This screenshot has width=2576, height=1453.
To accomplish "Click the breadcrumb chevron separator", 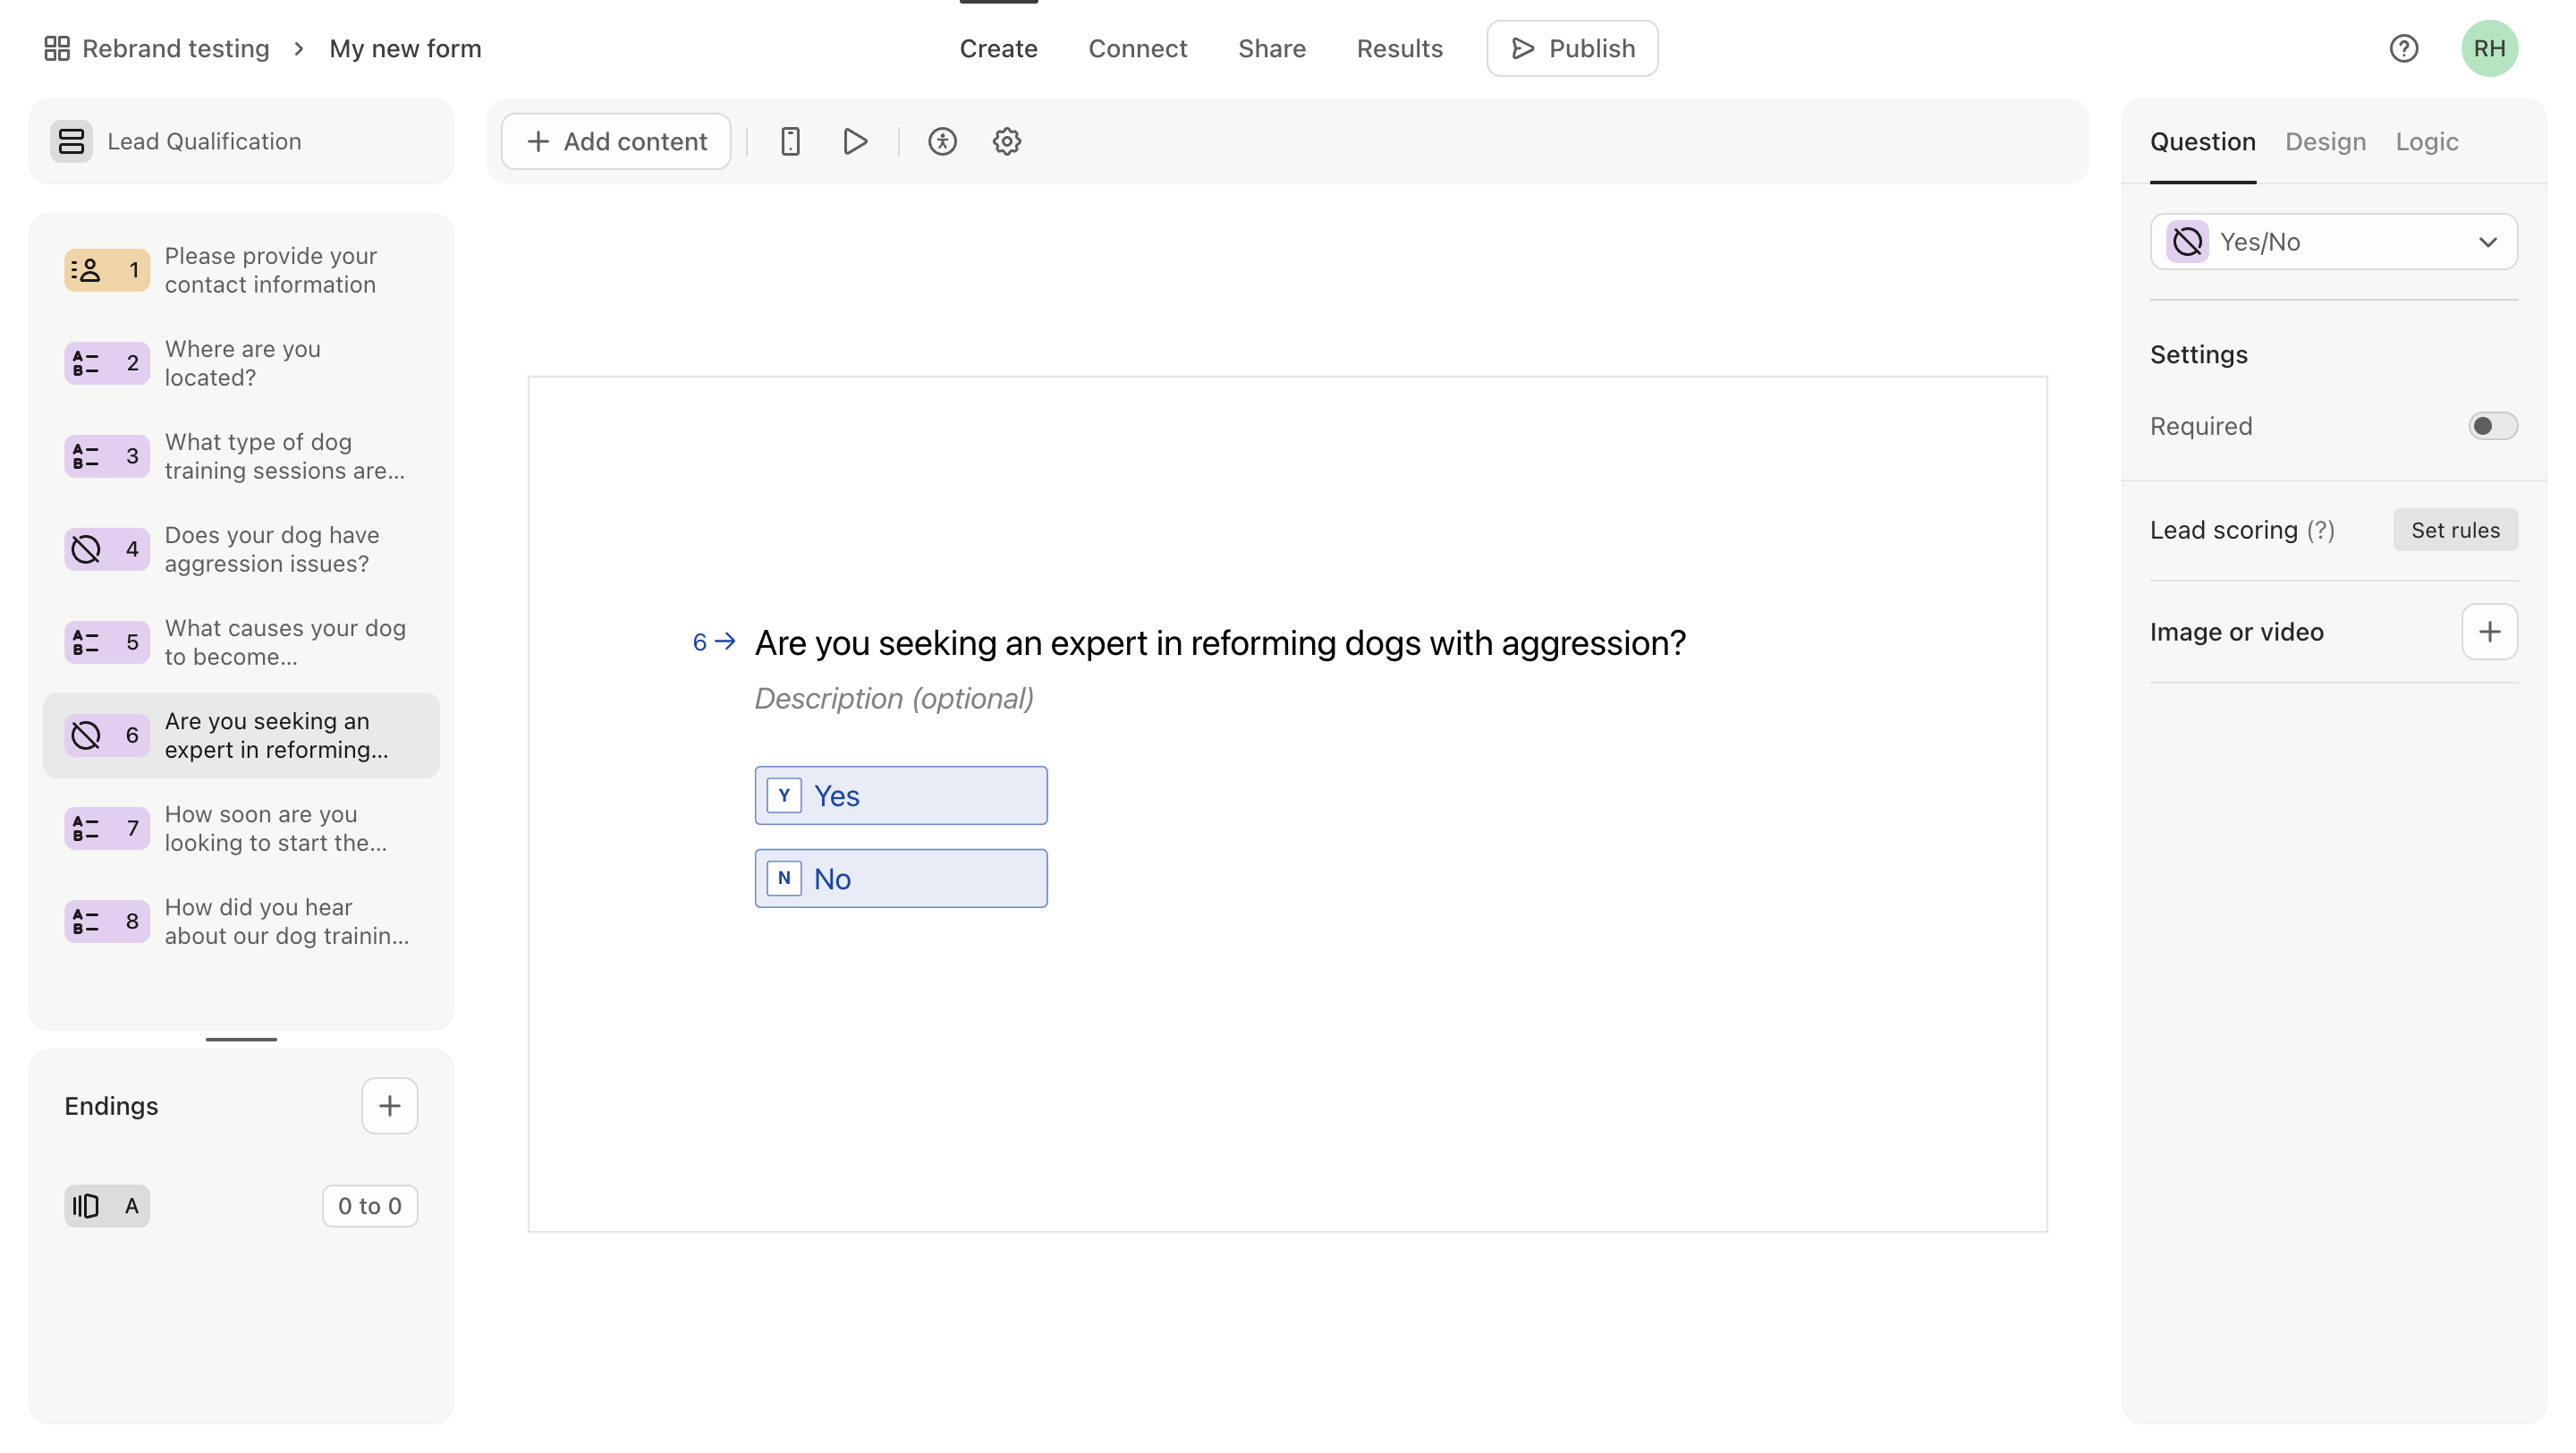I will point(299,48).
